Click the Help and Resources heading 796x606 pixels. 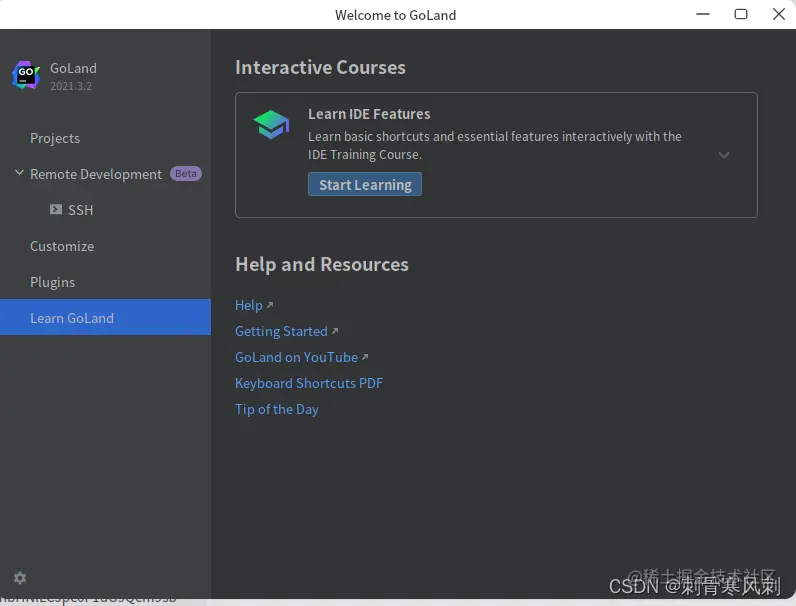tap(322, 264)
